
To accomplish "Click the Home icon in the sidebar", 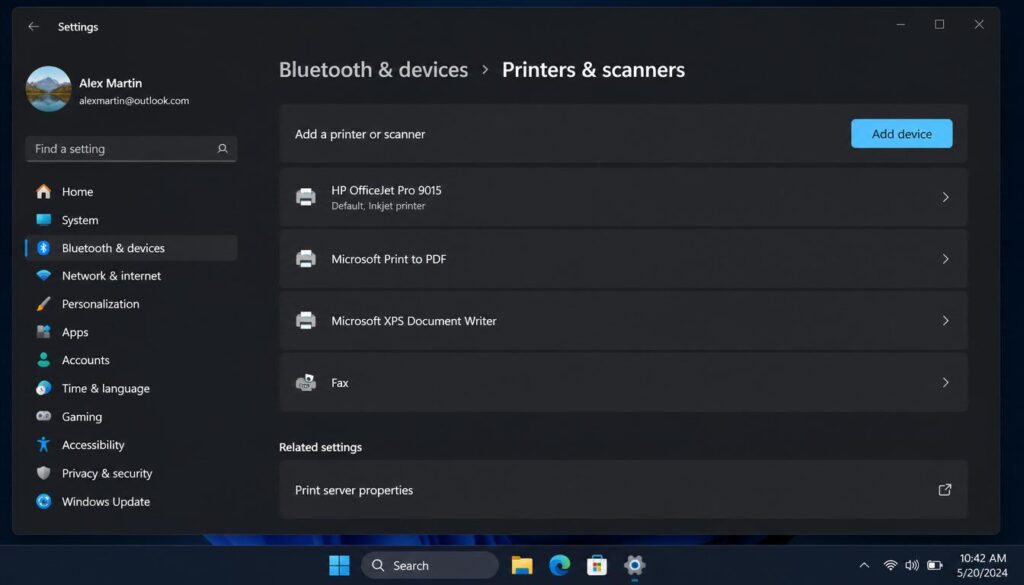I will pos(44,191).
